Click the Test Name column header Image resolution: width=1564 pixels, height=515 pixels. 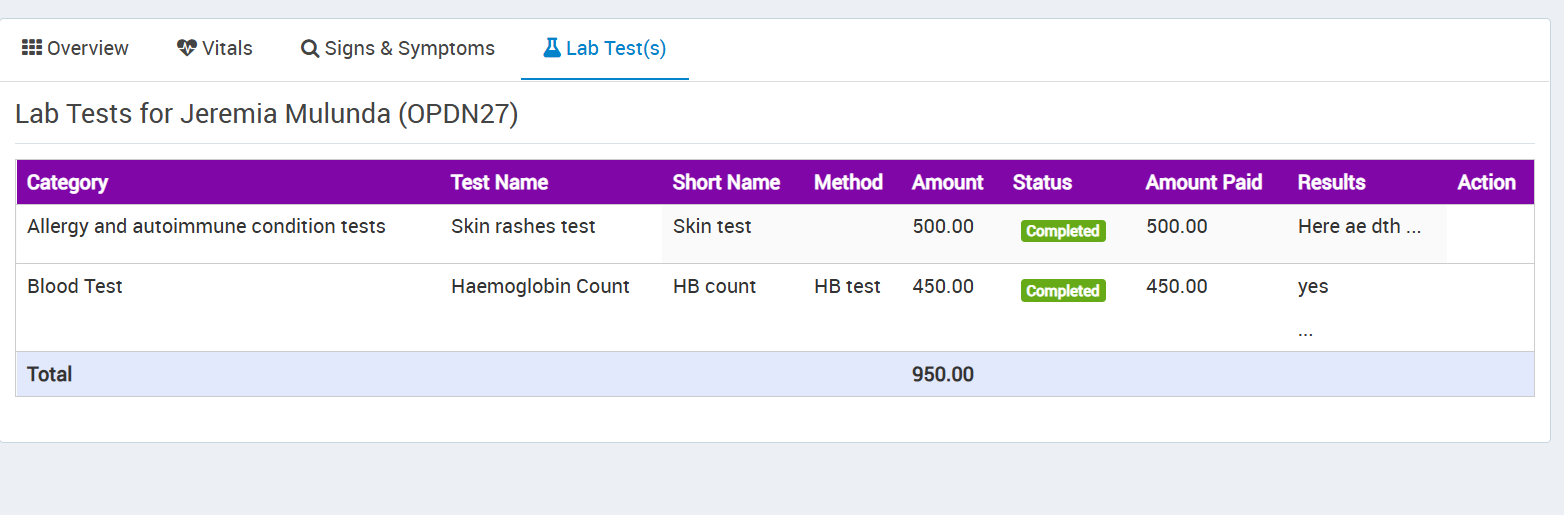pos(499,182)
